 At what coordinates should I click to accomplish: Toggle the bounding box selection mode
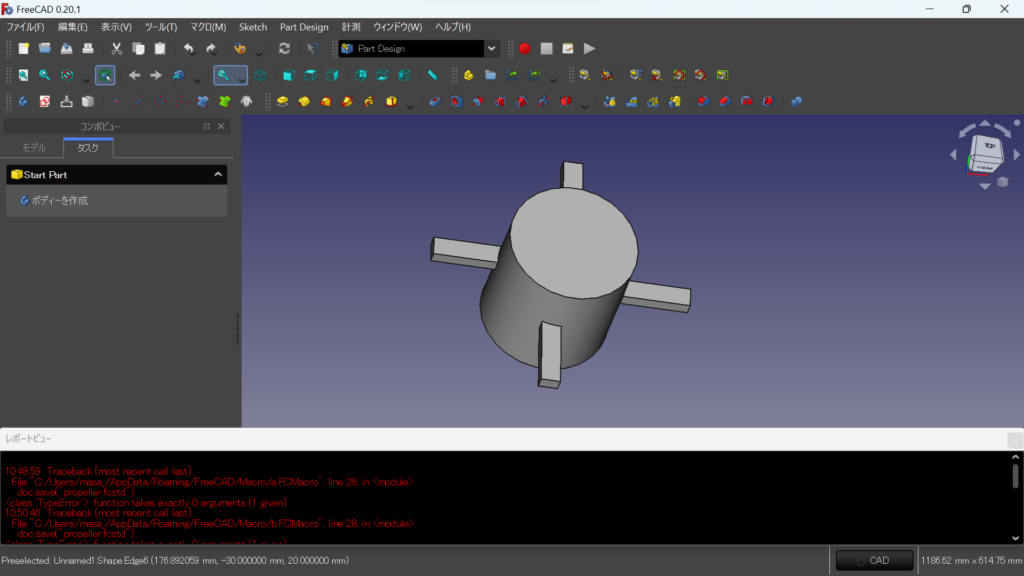tap(105, 75)
